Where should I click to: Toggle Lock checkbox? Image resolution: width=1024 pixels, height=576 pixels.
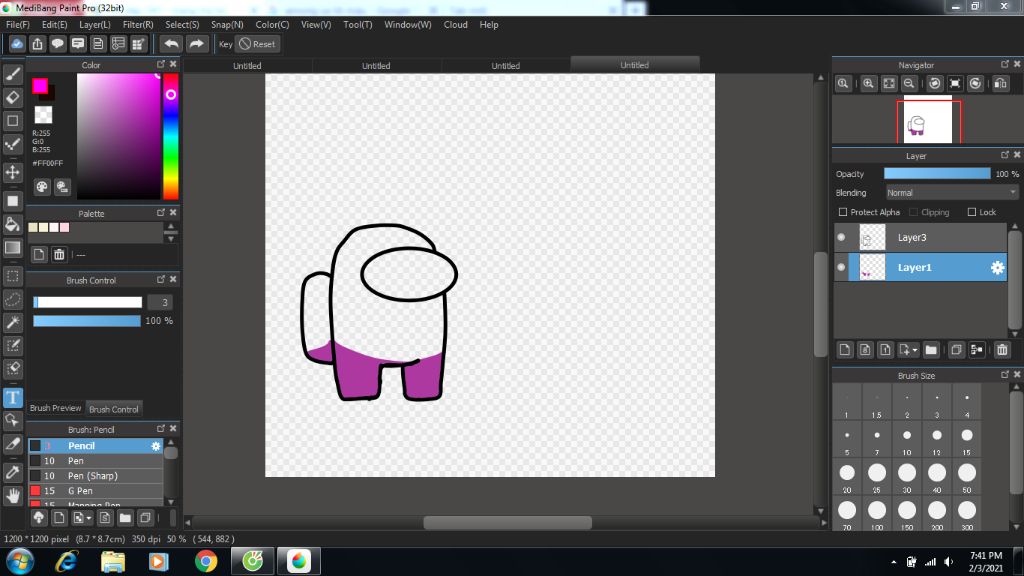tap(971, 212)
